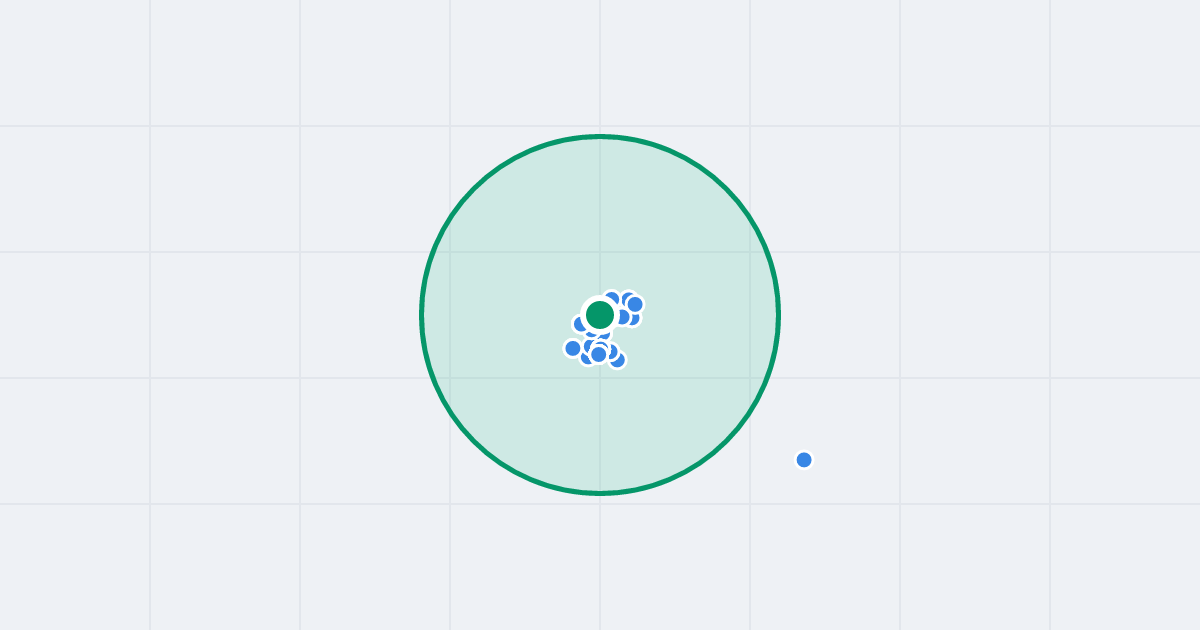The image size is (1200, 630).
Task: Select the front-most blue dot in lower cluster
Action: [599, 354]
